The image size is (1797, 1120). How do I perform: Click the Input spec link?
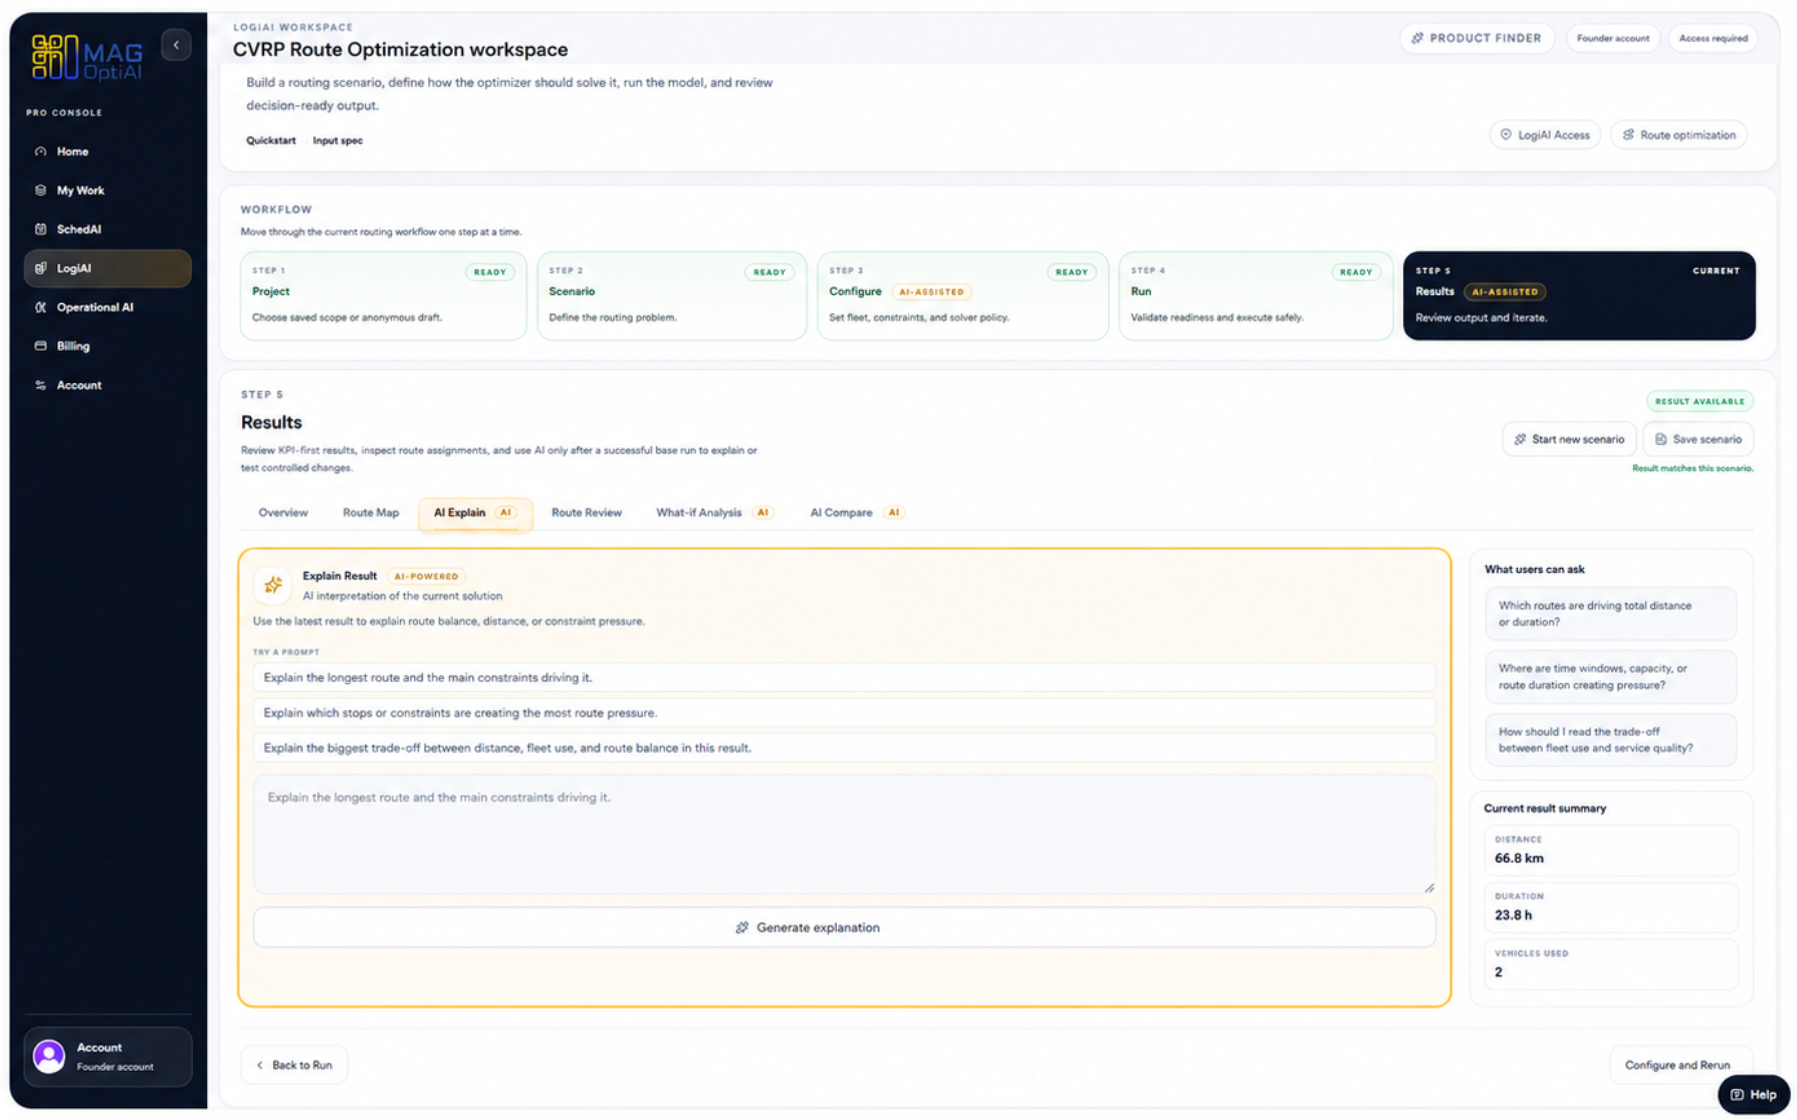[338, 140]
